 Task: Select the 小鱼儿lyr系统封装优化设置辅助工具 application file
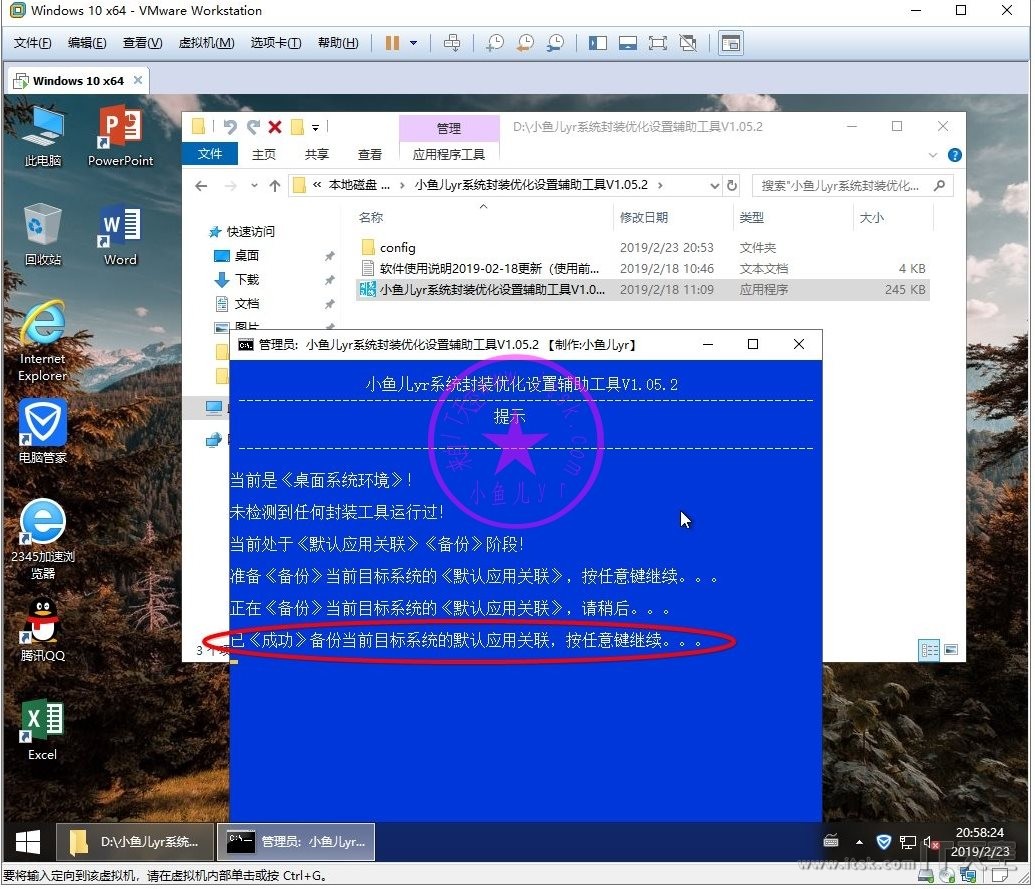point(643,290)
